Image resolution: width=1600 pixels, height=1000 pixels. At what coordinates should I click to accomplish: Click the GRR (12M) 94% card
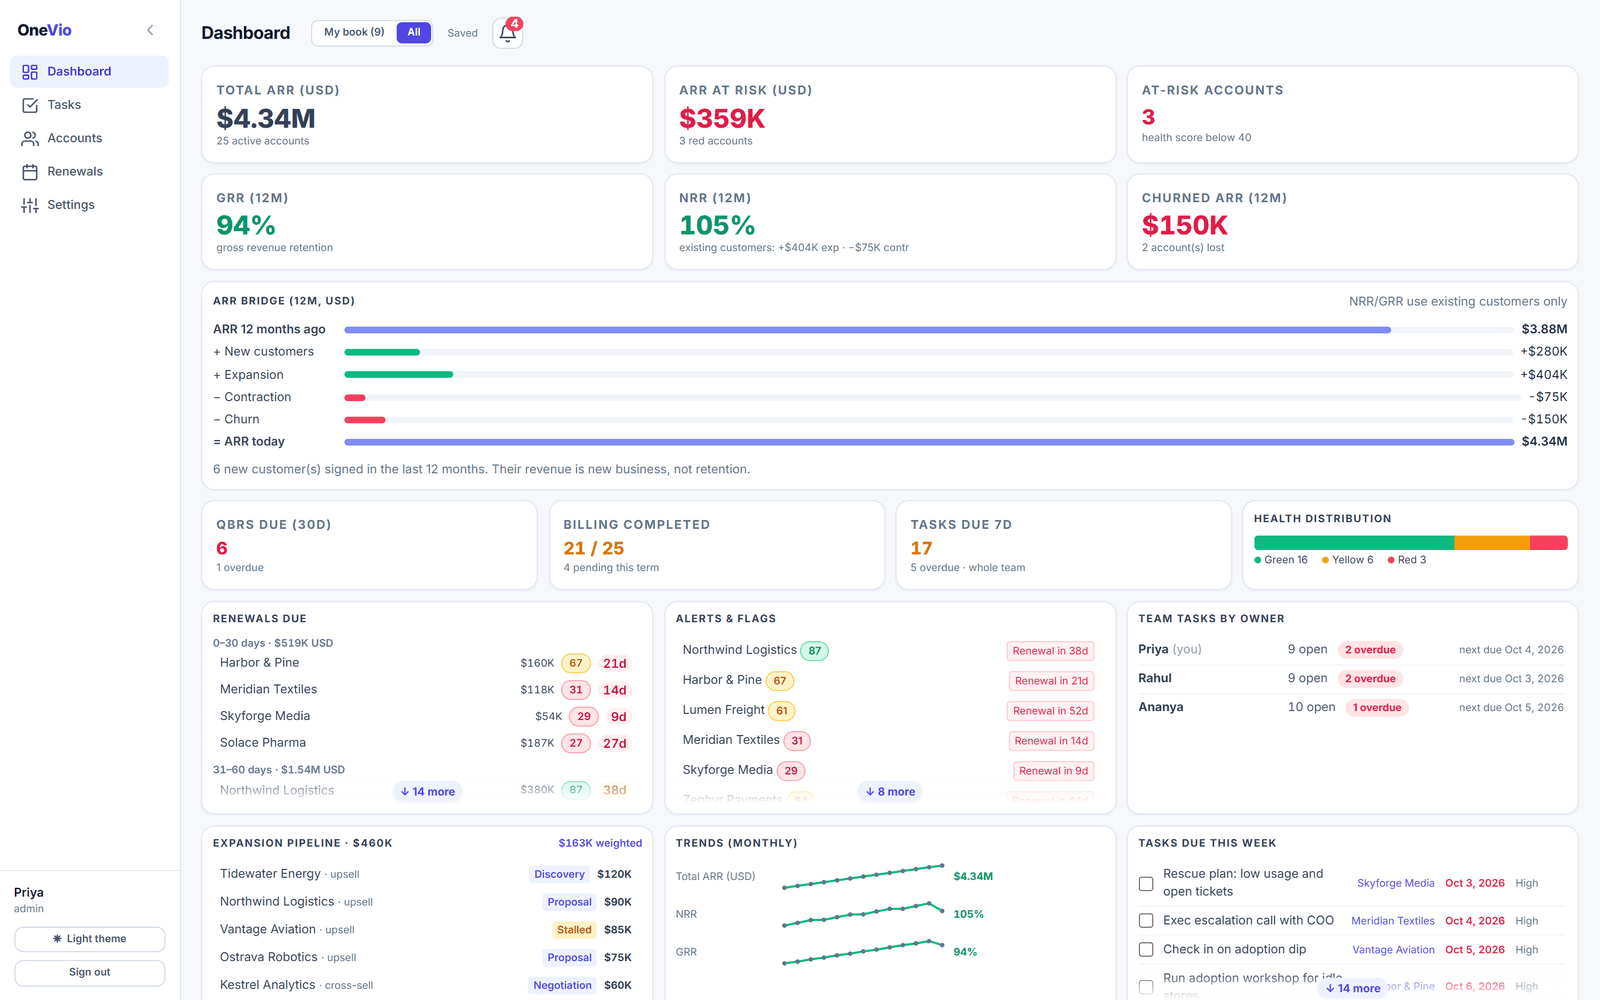(427, 222)
